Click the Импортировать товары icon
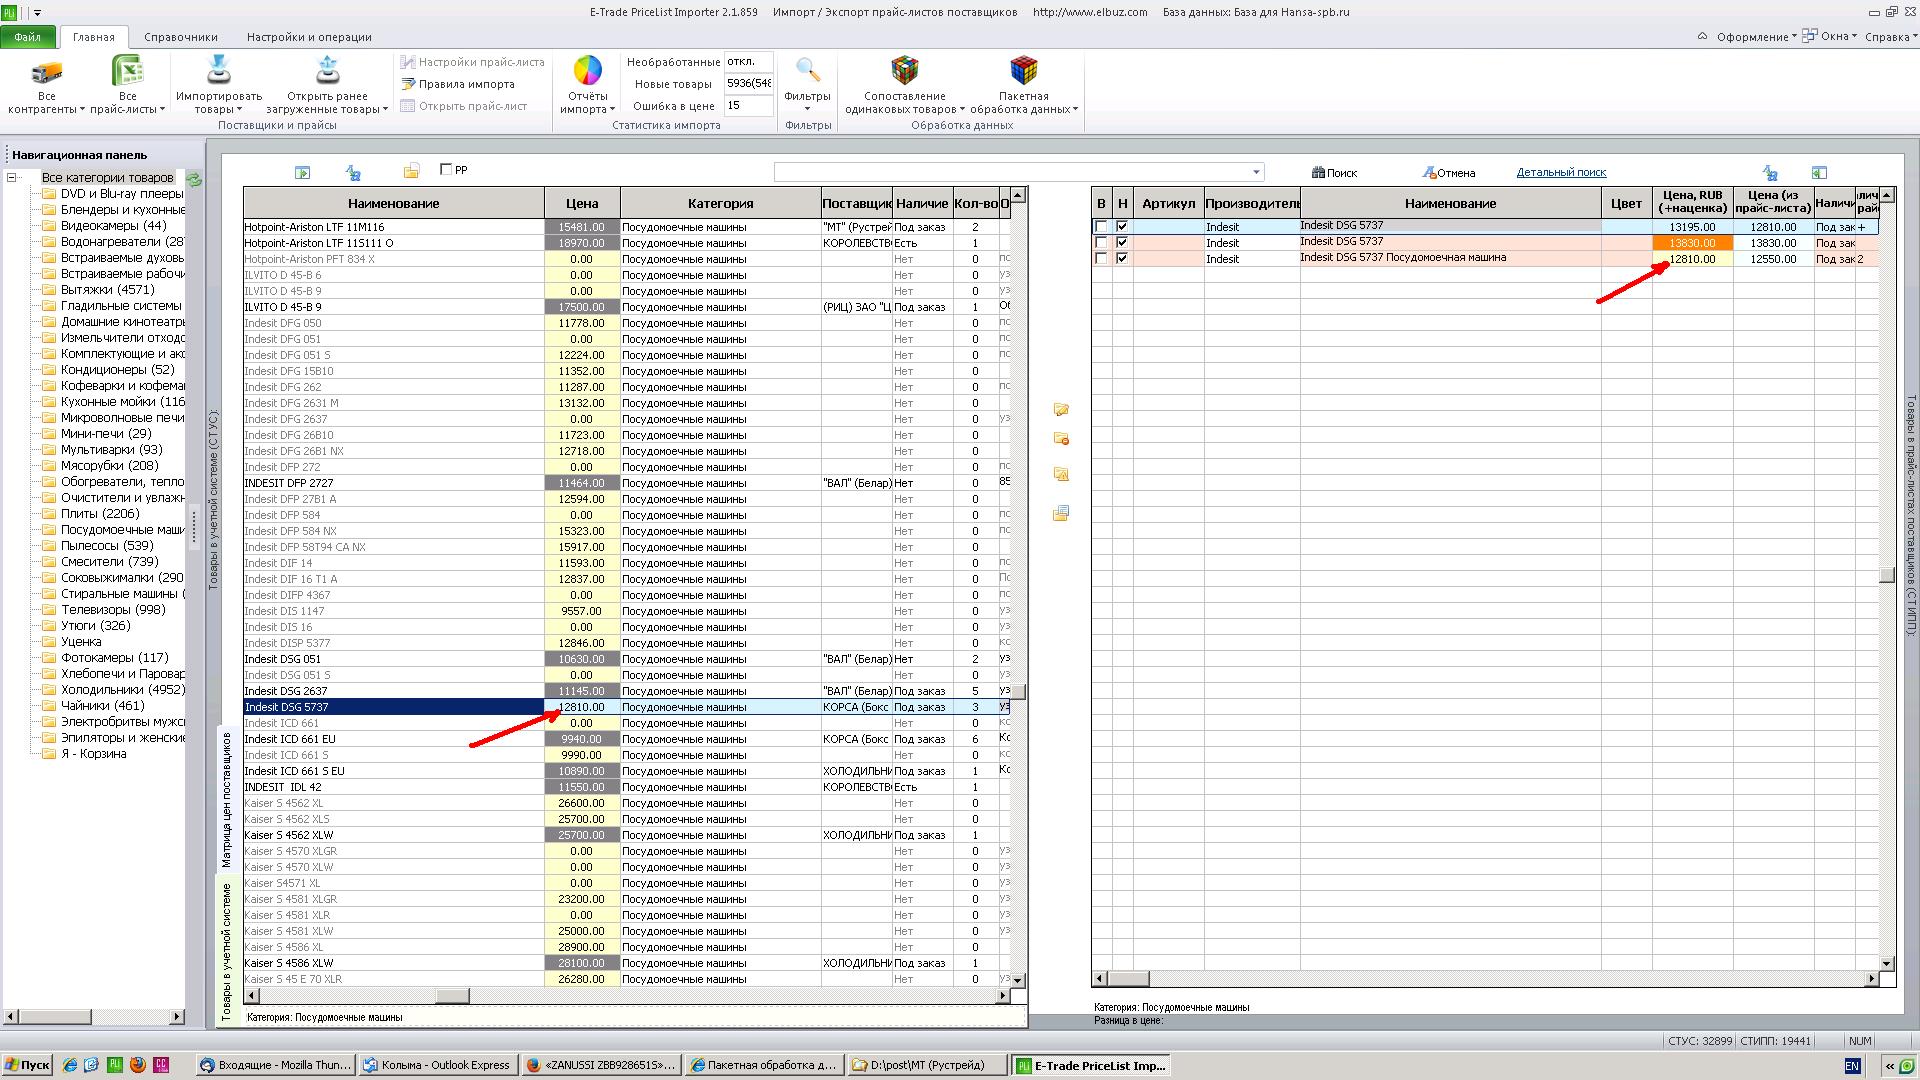Image resolution: width=1920 pixels, height=1080 pixels. pos(218,71)
